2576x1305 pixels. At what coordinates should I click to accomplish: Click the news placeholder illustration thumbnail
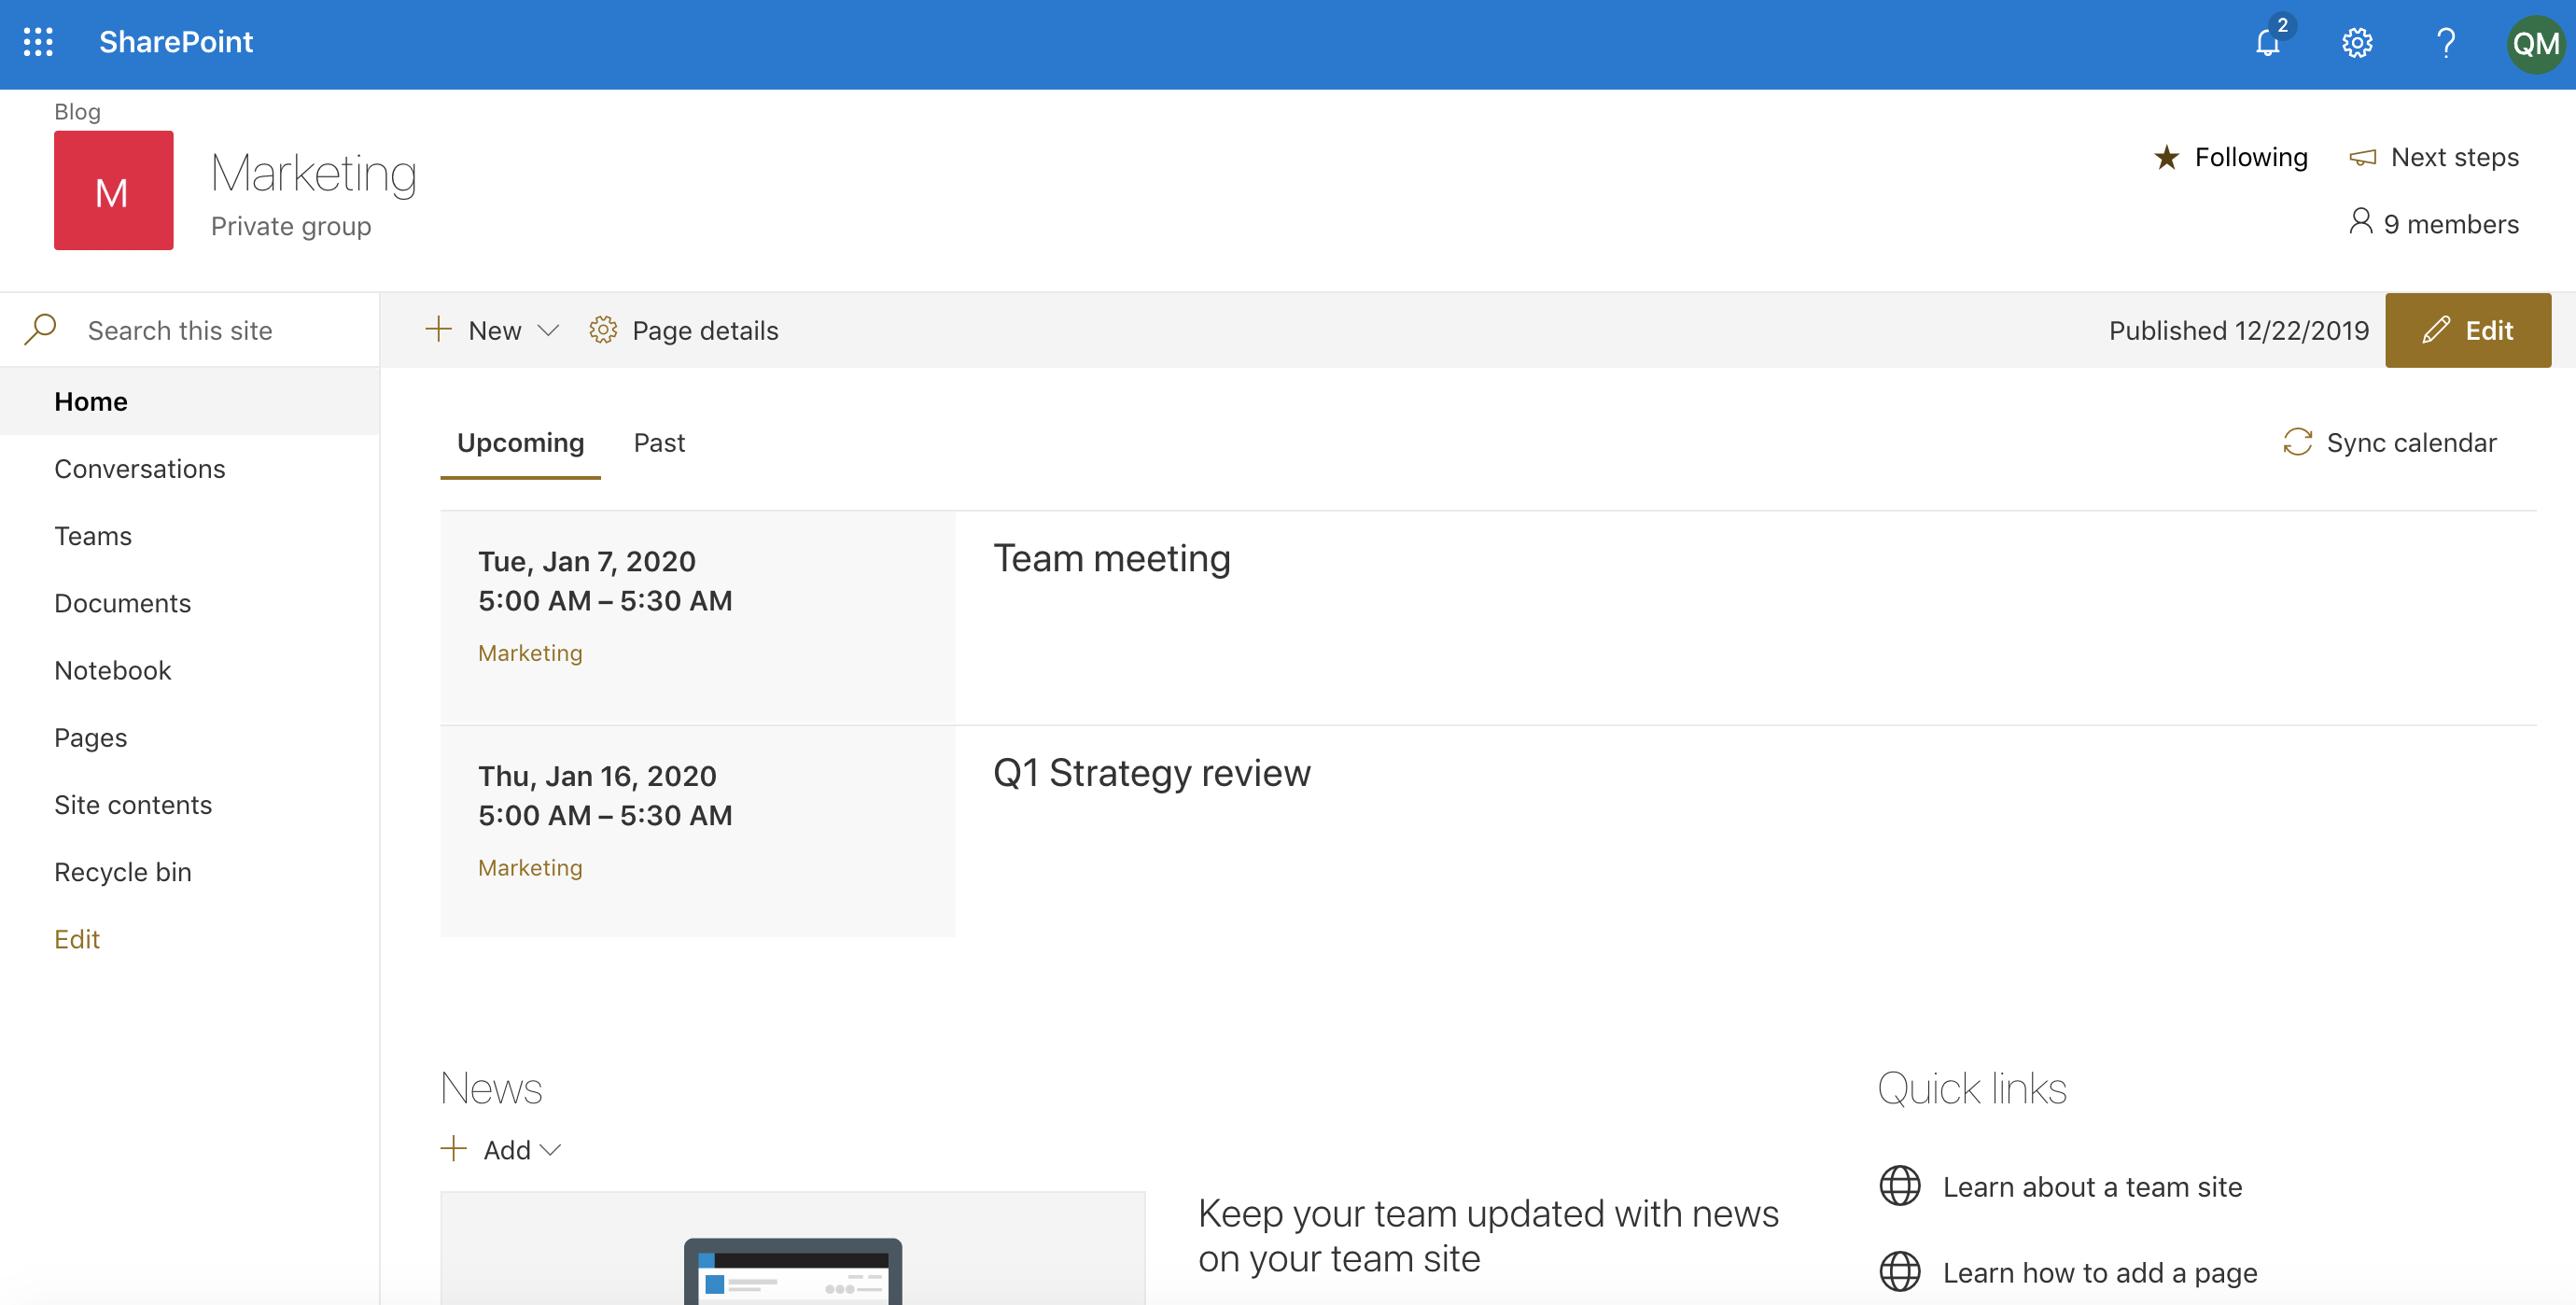click(792, 1249)
